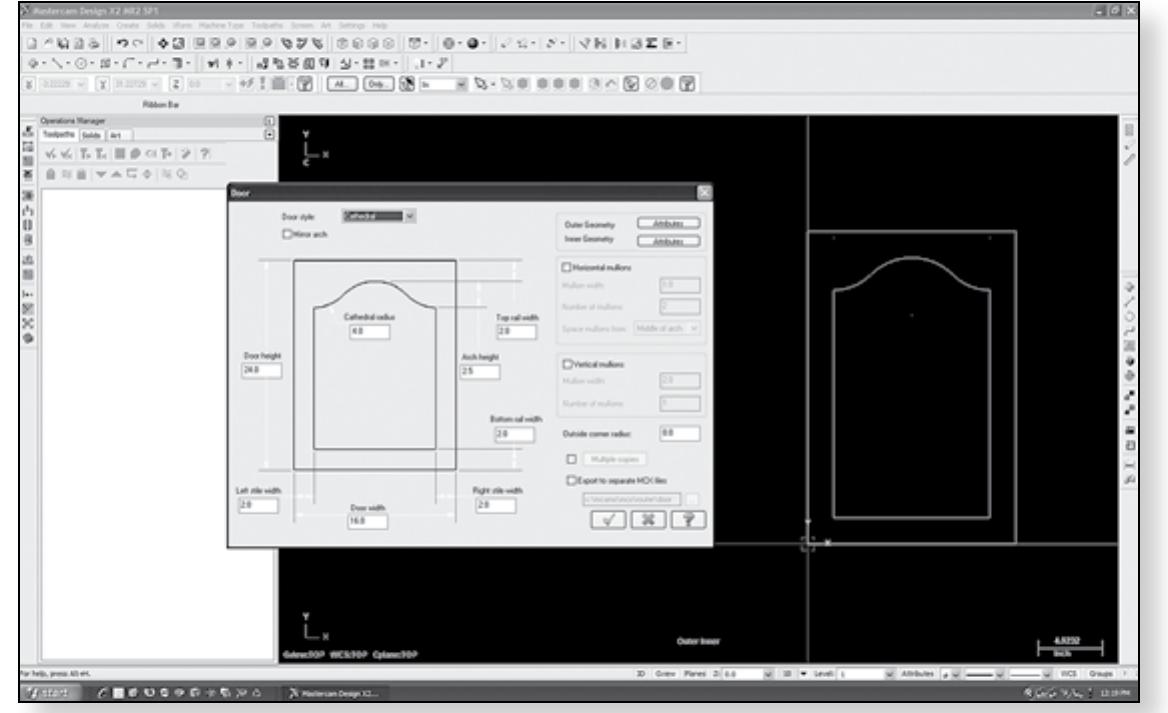The width and height of the screenshot is (1168, 713).
Task: Enable Vertical mullions in the Door dialog
Action: 568,363
